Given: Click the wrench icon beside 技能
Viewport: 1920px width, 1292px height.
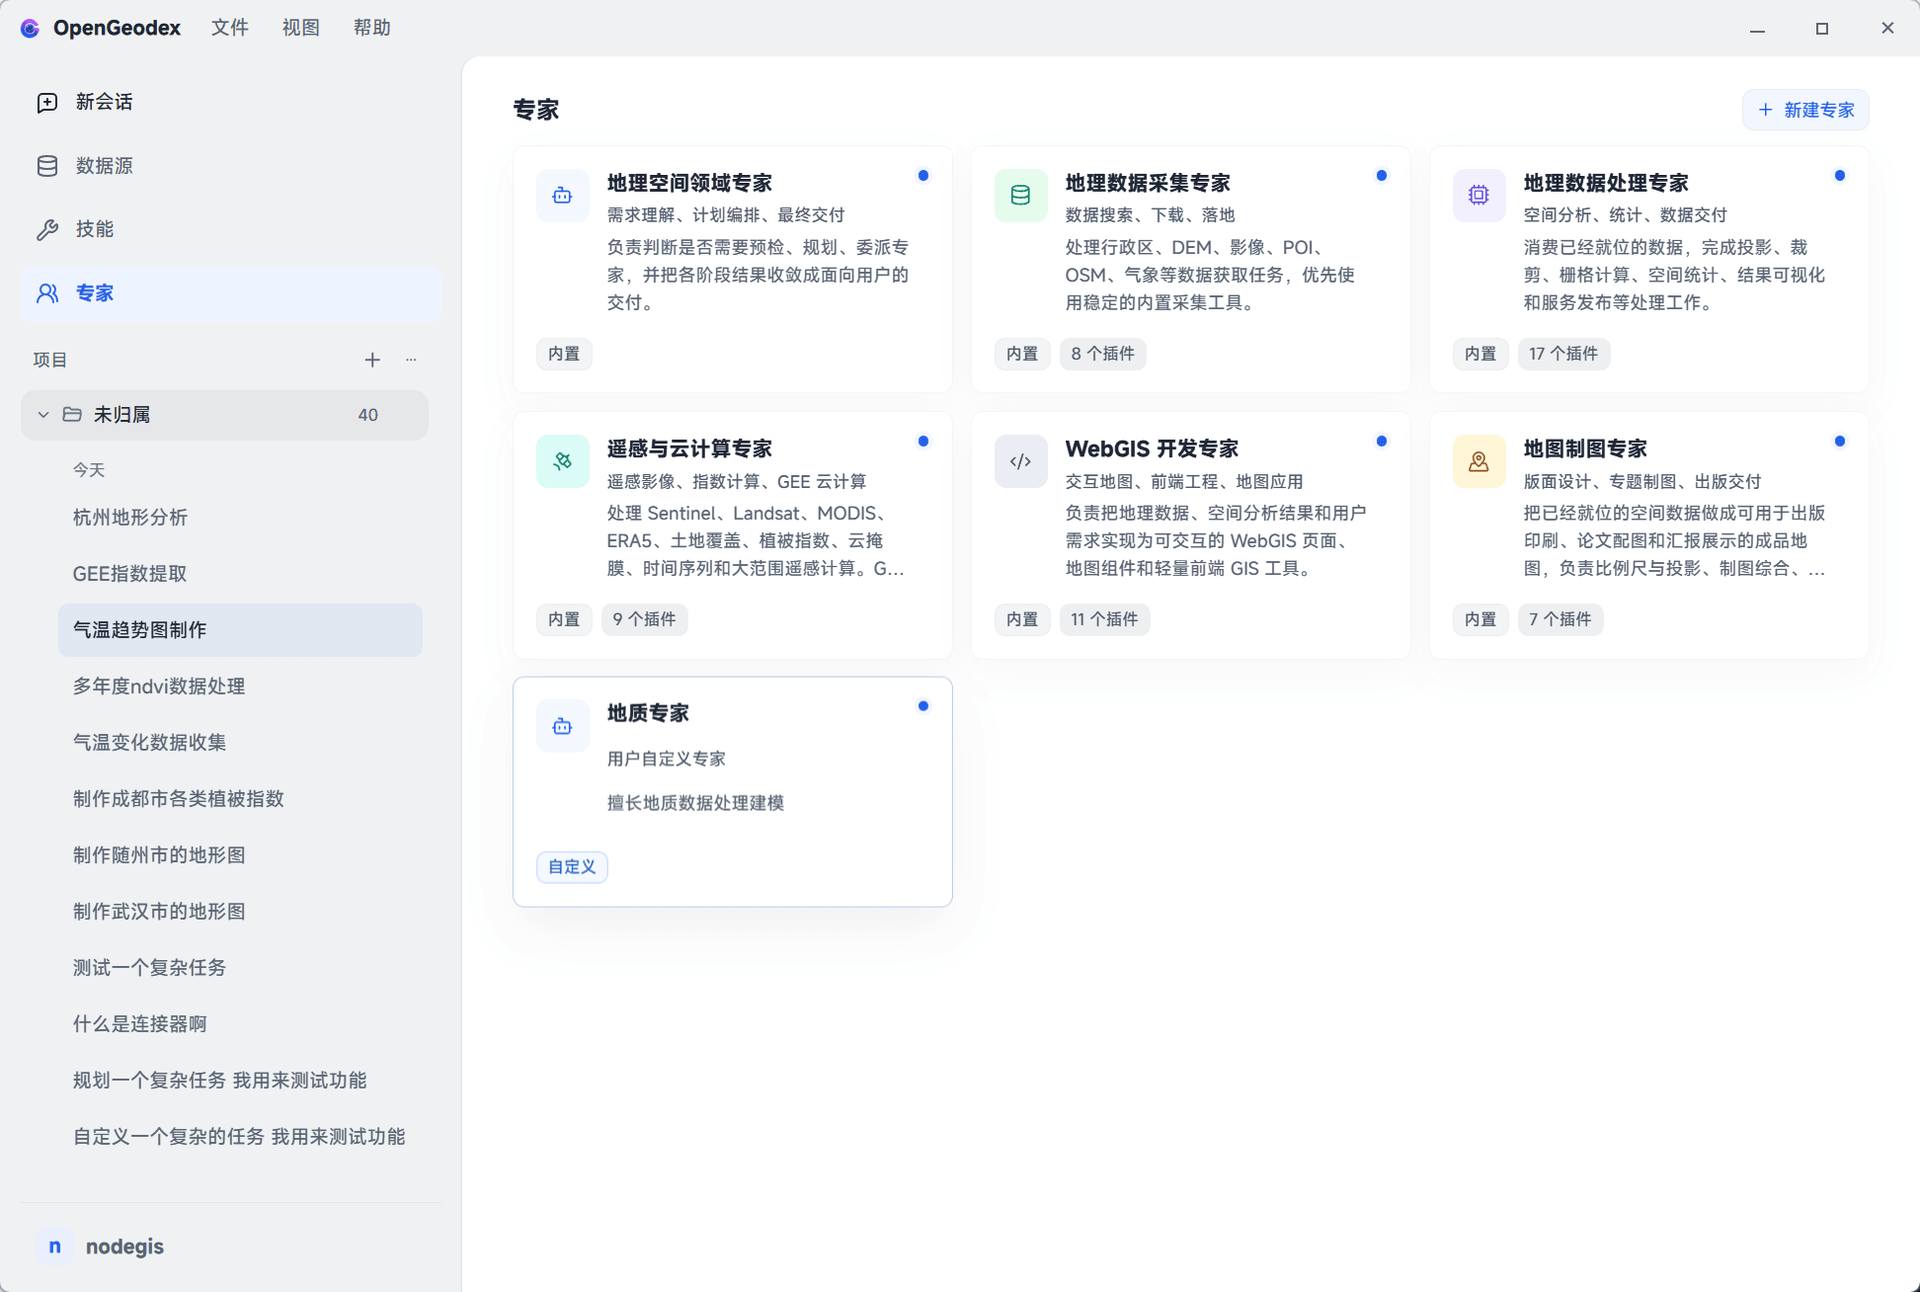Looking at the screenshot, I should [47, 230].
